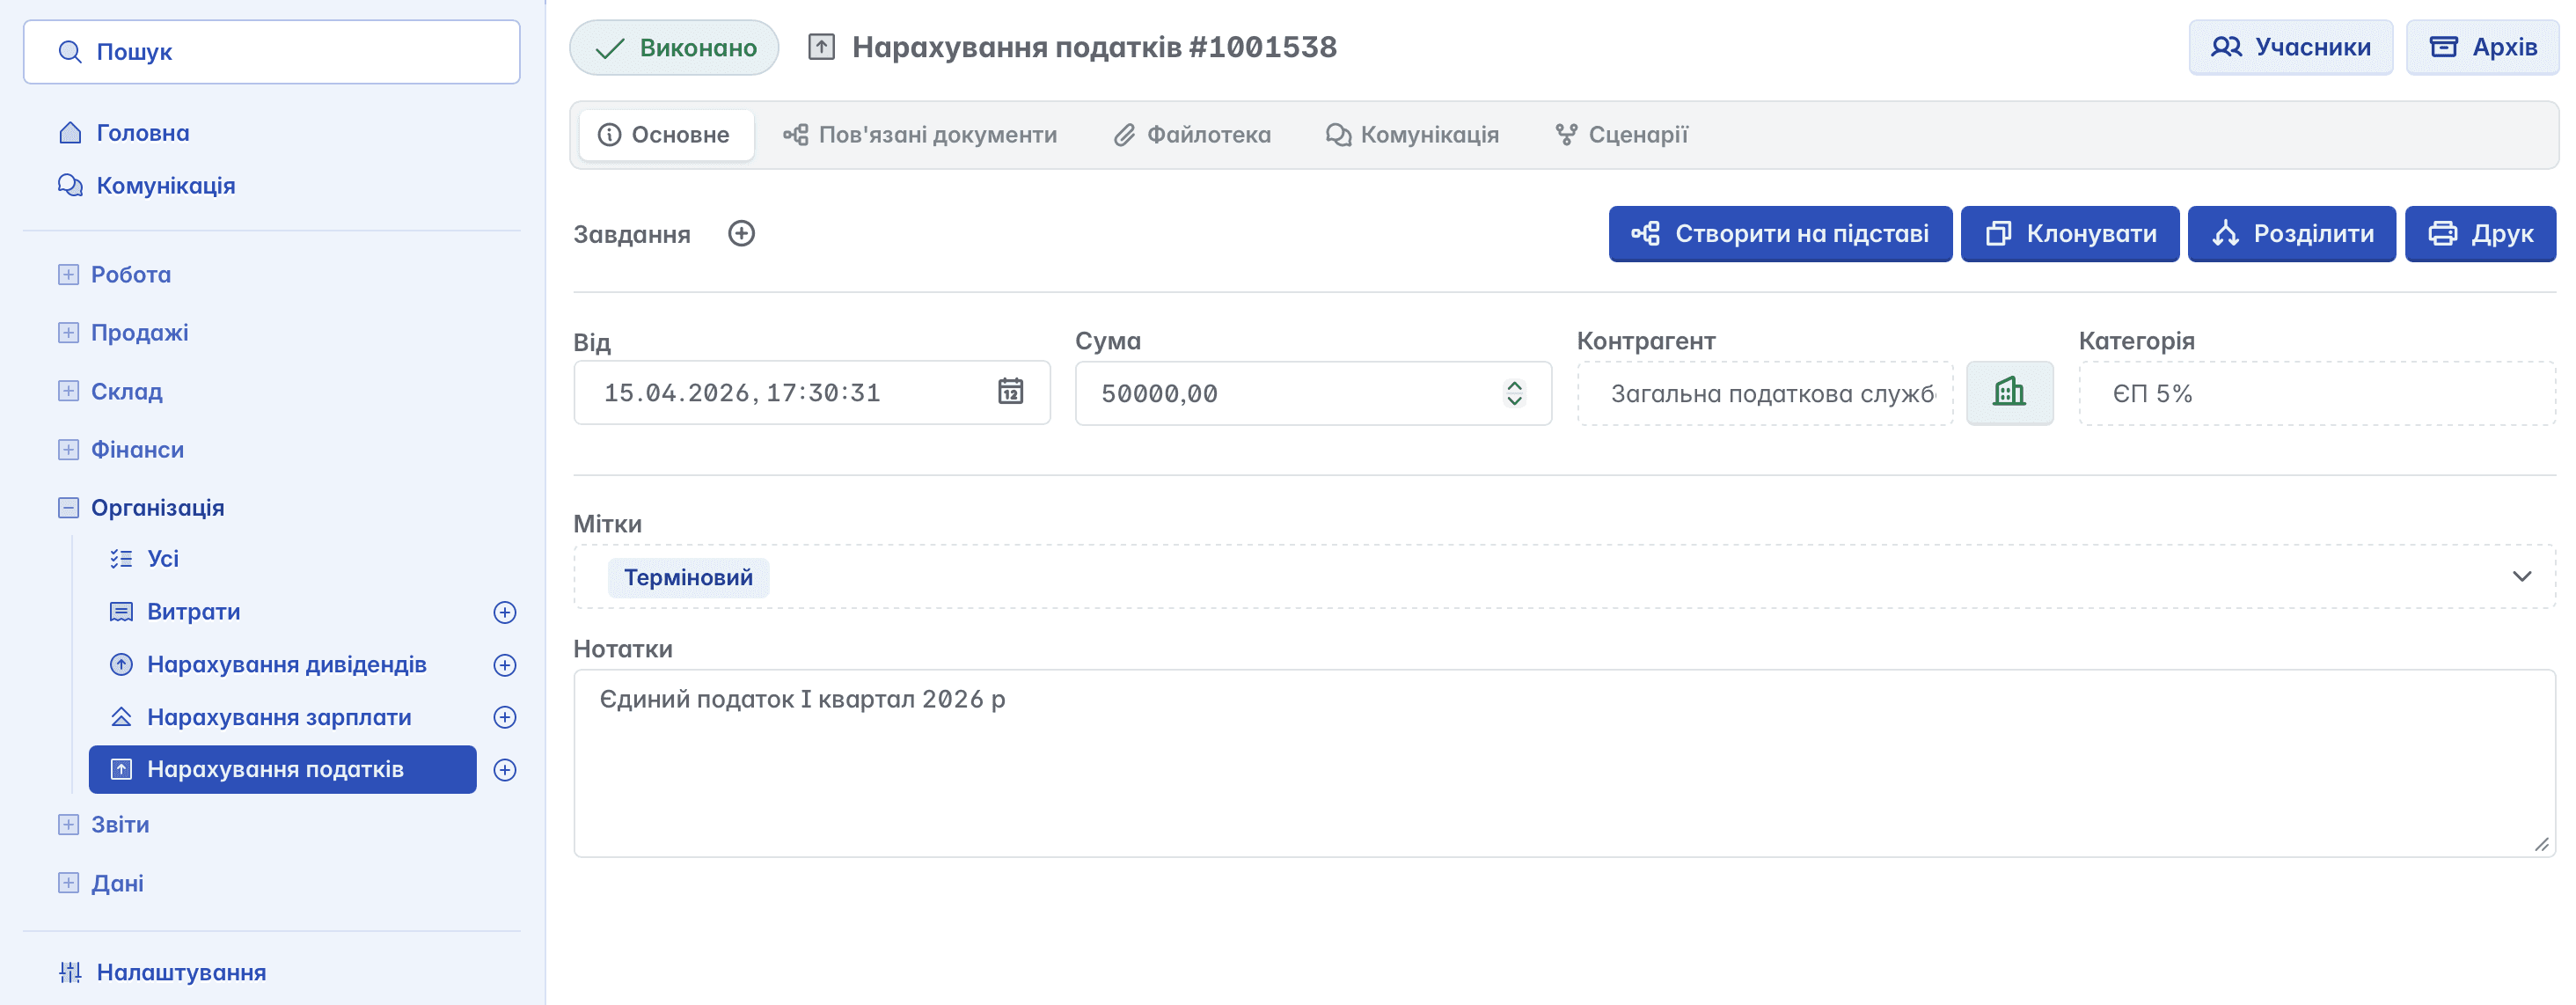Switch to Пов'язані документи tab

920,135
